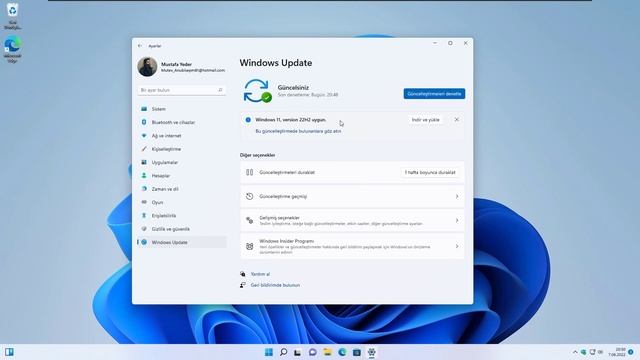This screenshot has width=640, height=360.
Task: Dismiss the Windows 11 22H2 notice
Action: coord(457,120)
